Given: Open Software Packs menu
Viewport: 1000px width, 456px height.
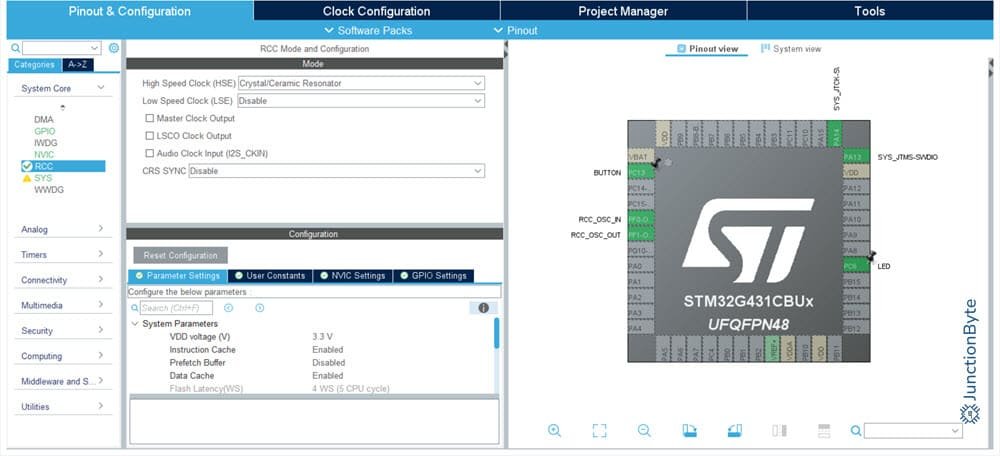Looking at the screenshot, I should pyautogui.click(x=368, y=31).
